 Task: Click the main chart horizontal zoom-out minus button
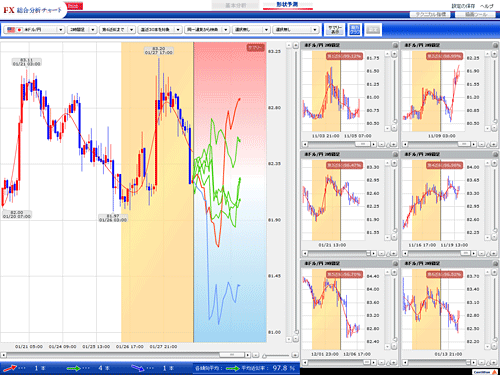pyautogui.click(x=255, y=355)
